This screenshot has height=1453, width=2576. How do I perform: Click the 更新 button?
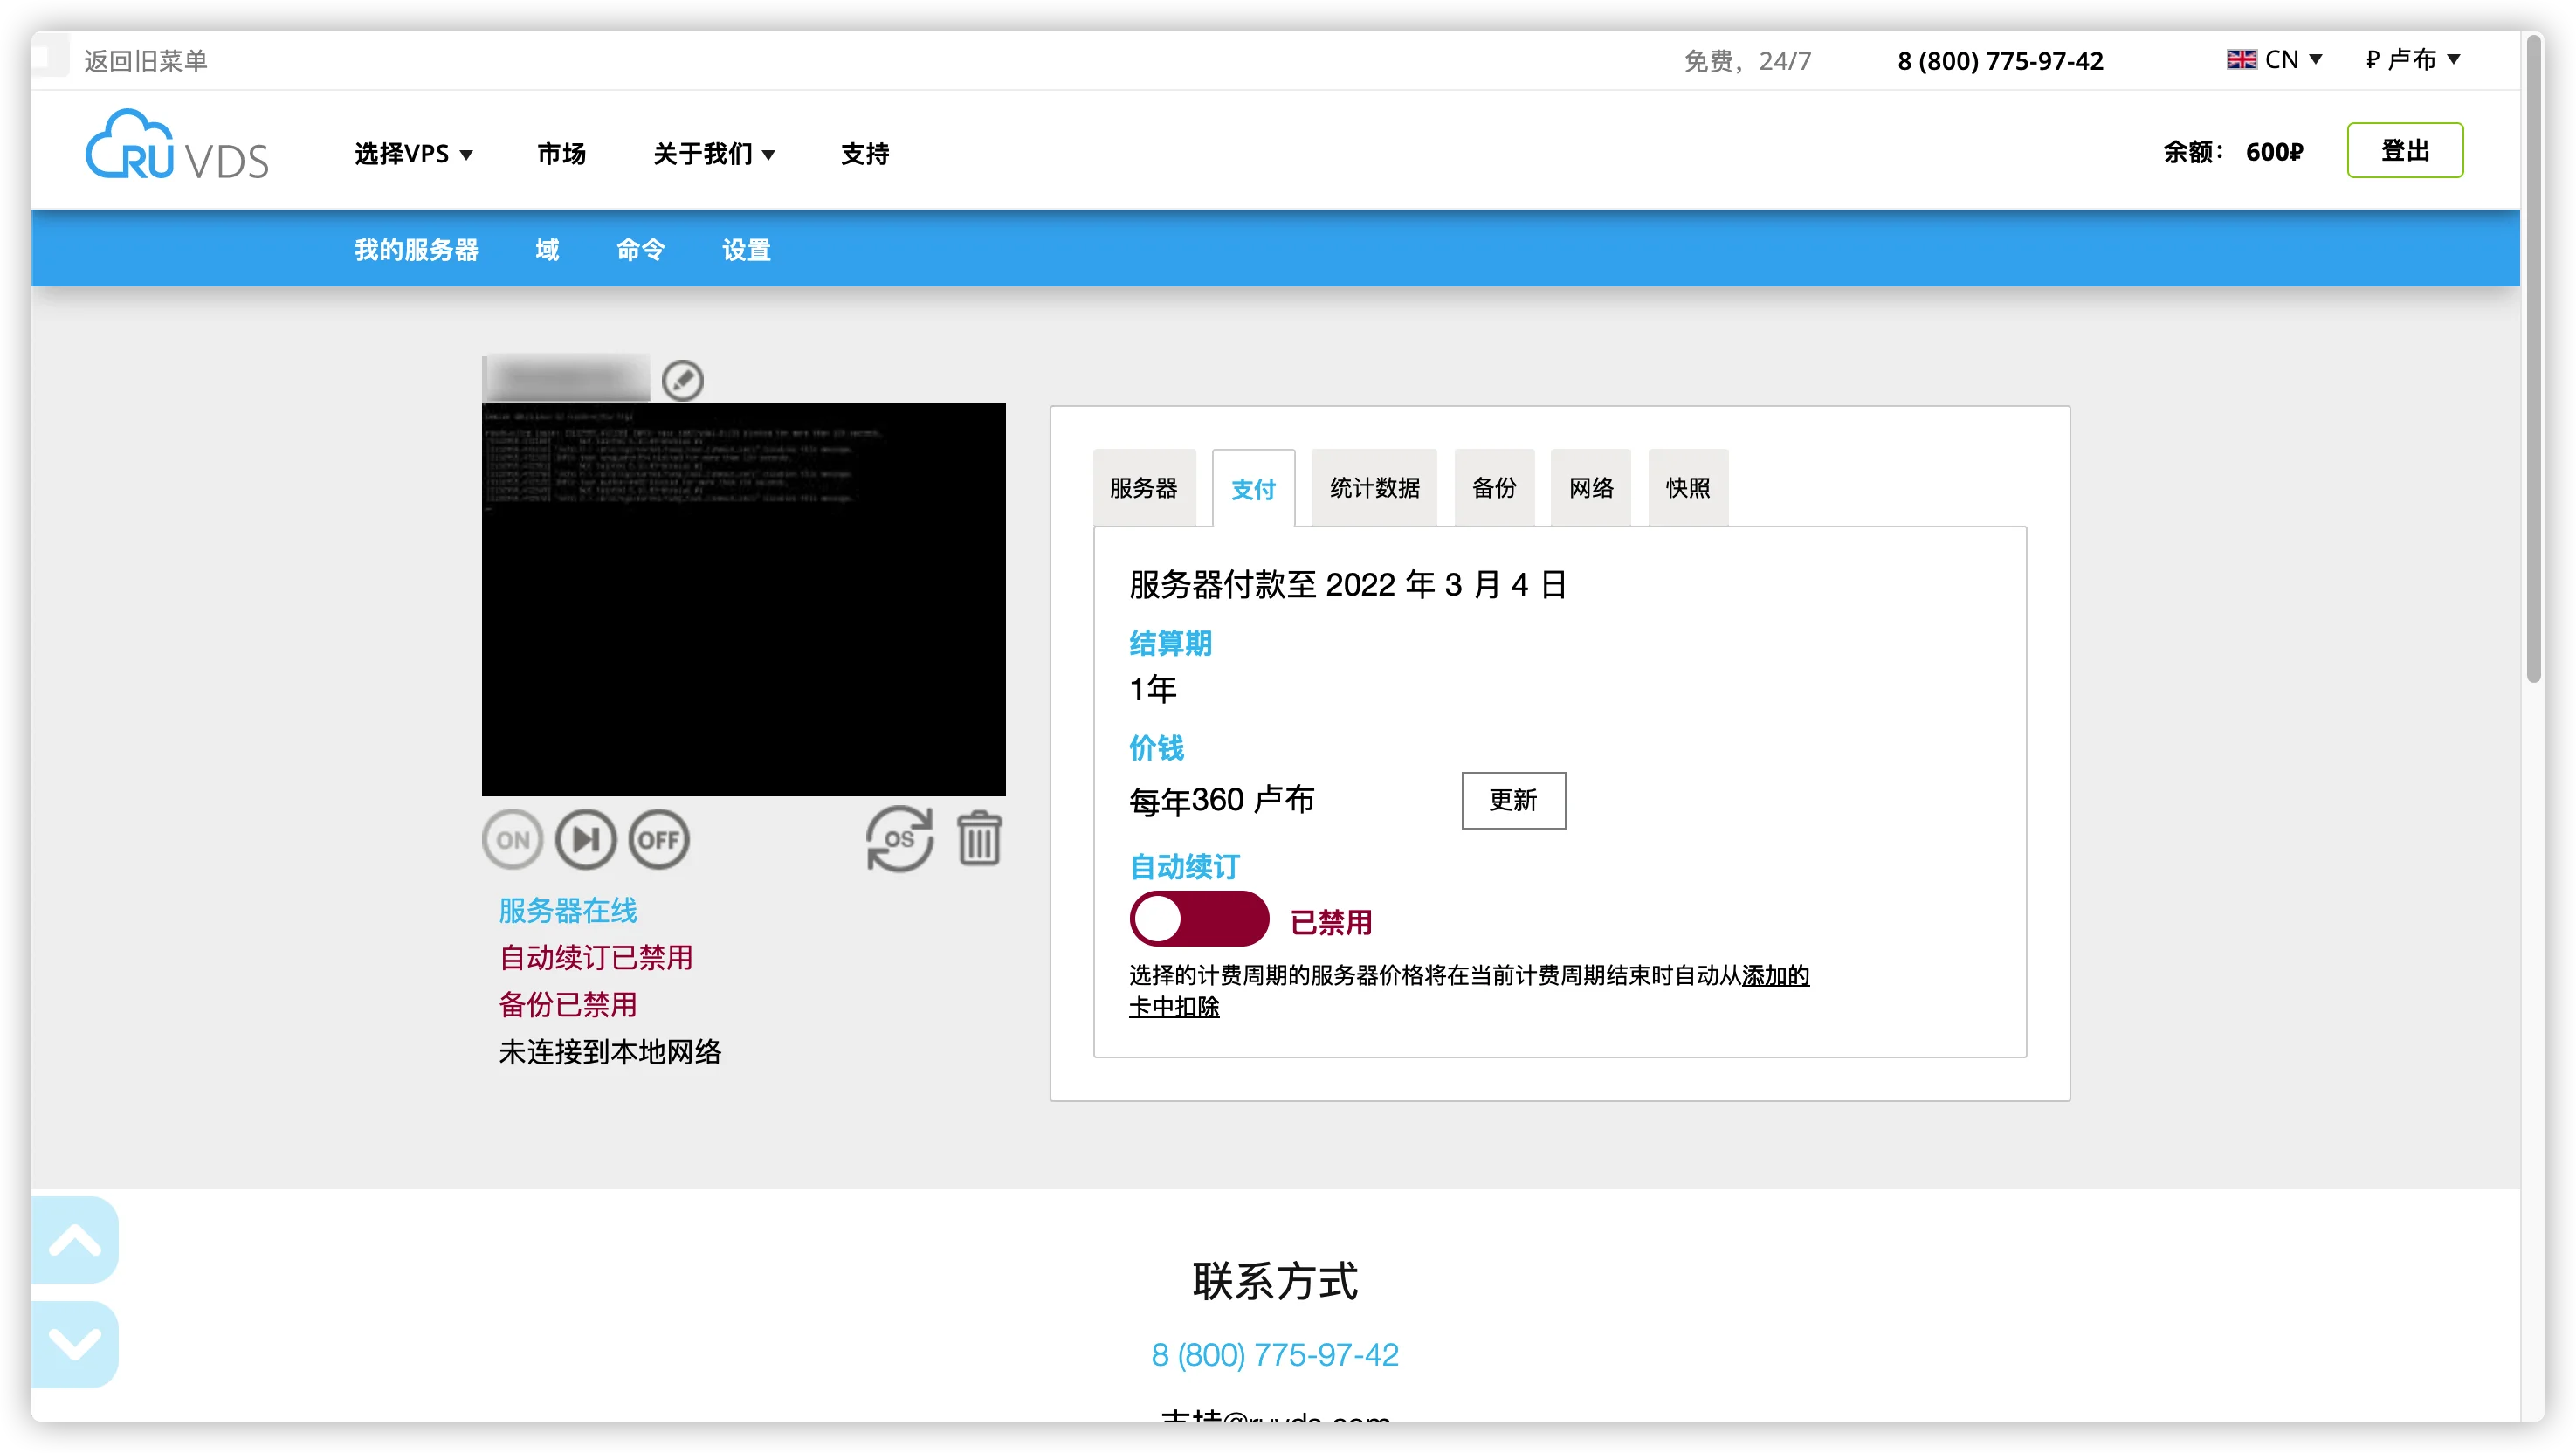click(x=1513, y=800)
